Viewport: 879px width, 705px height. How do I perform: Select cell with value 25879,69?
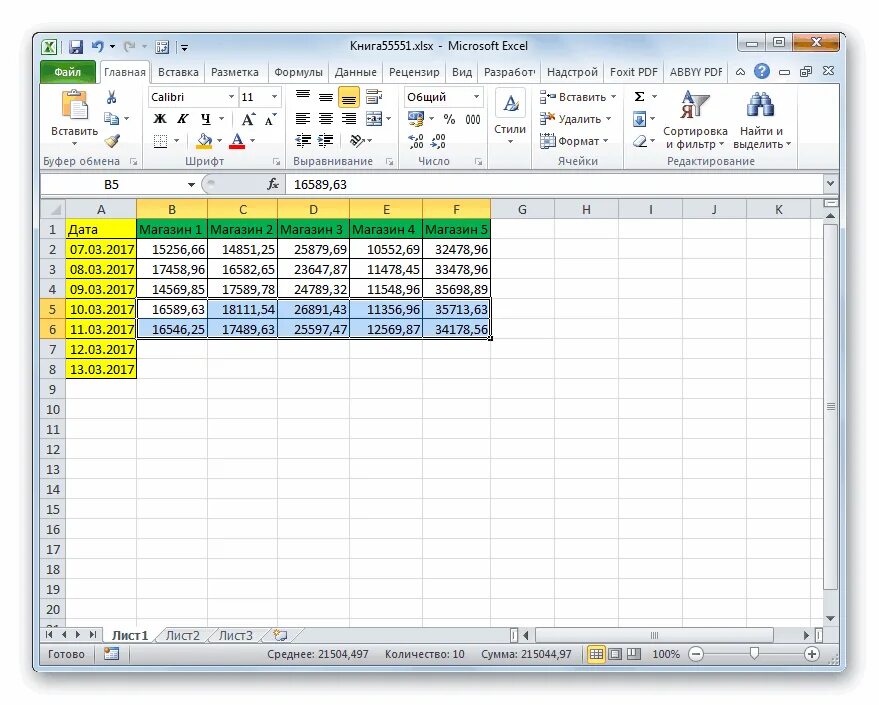[313, 249]
